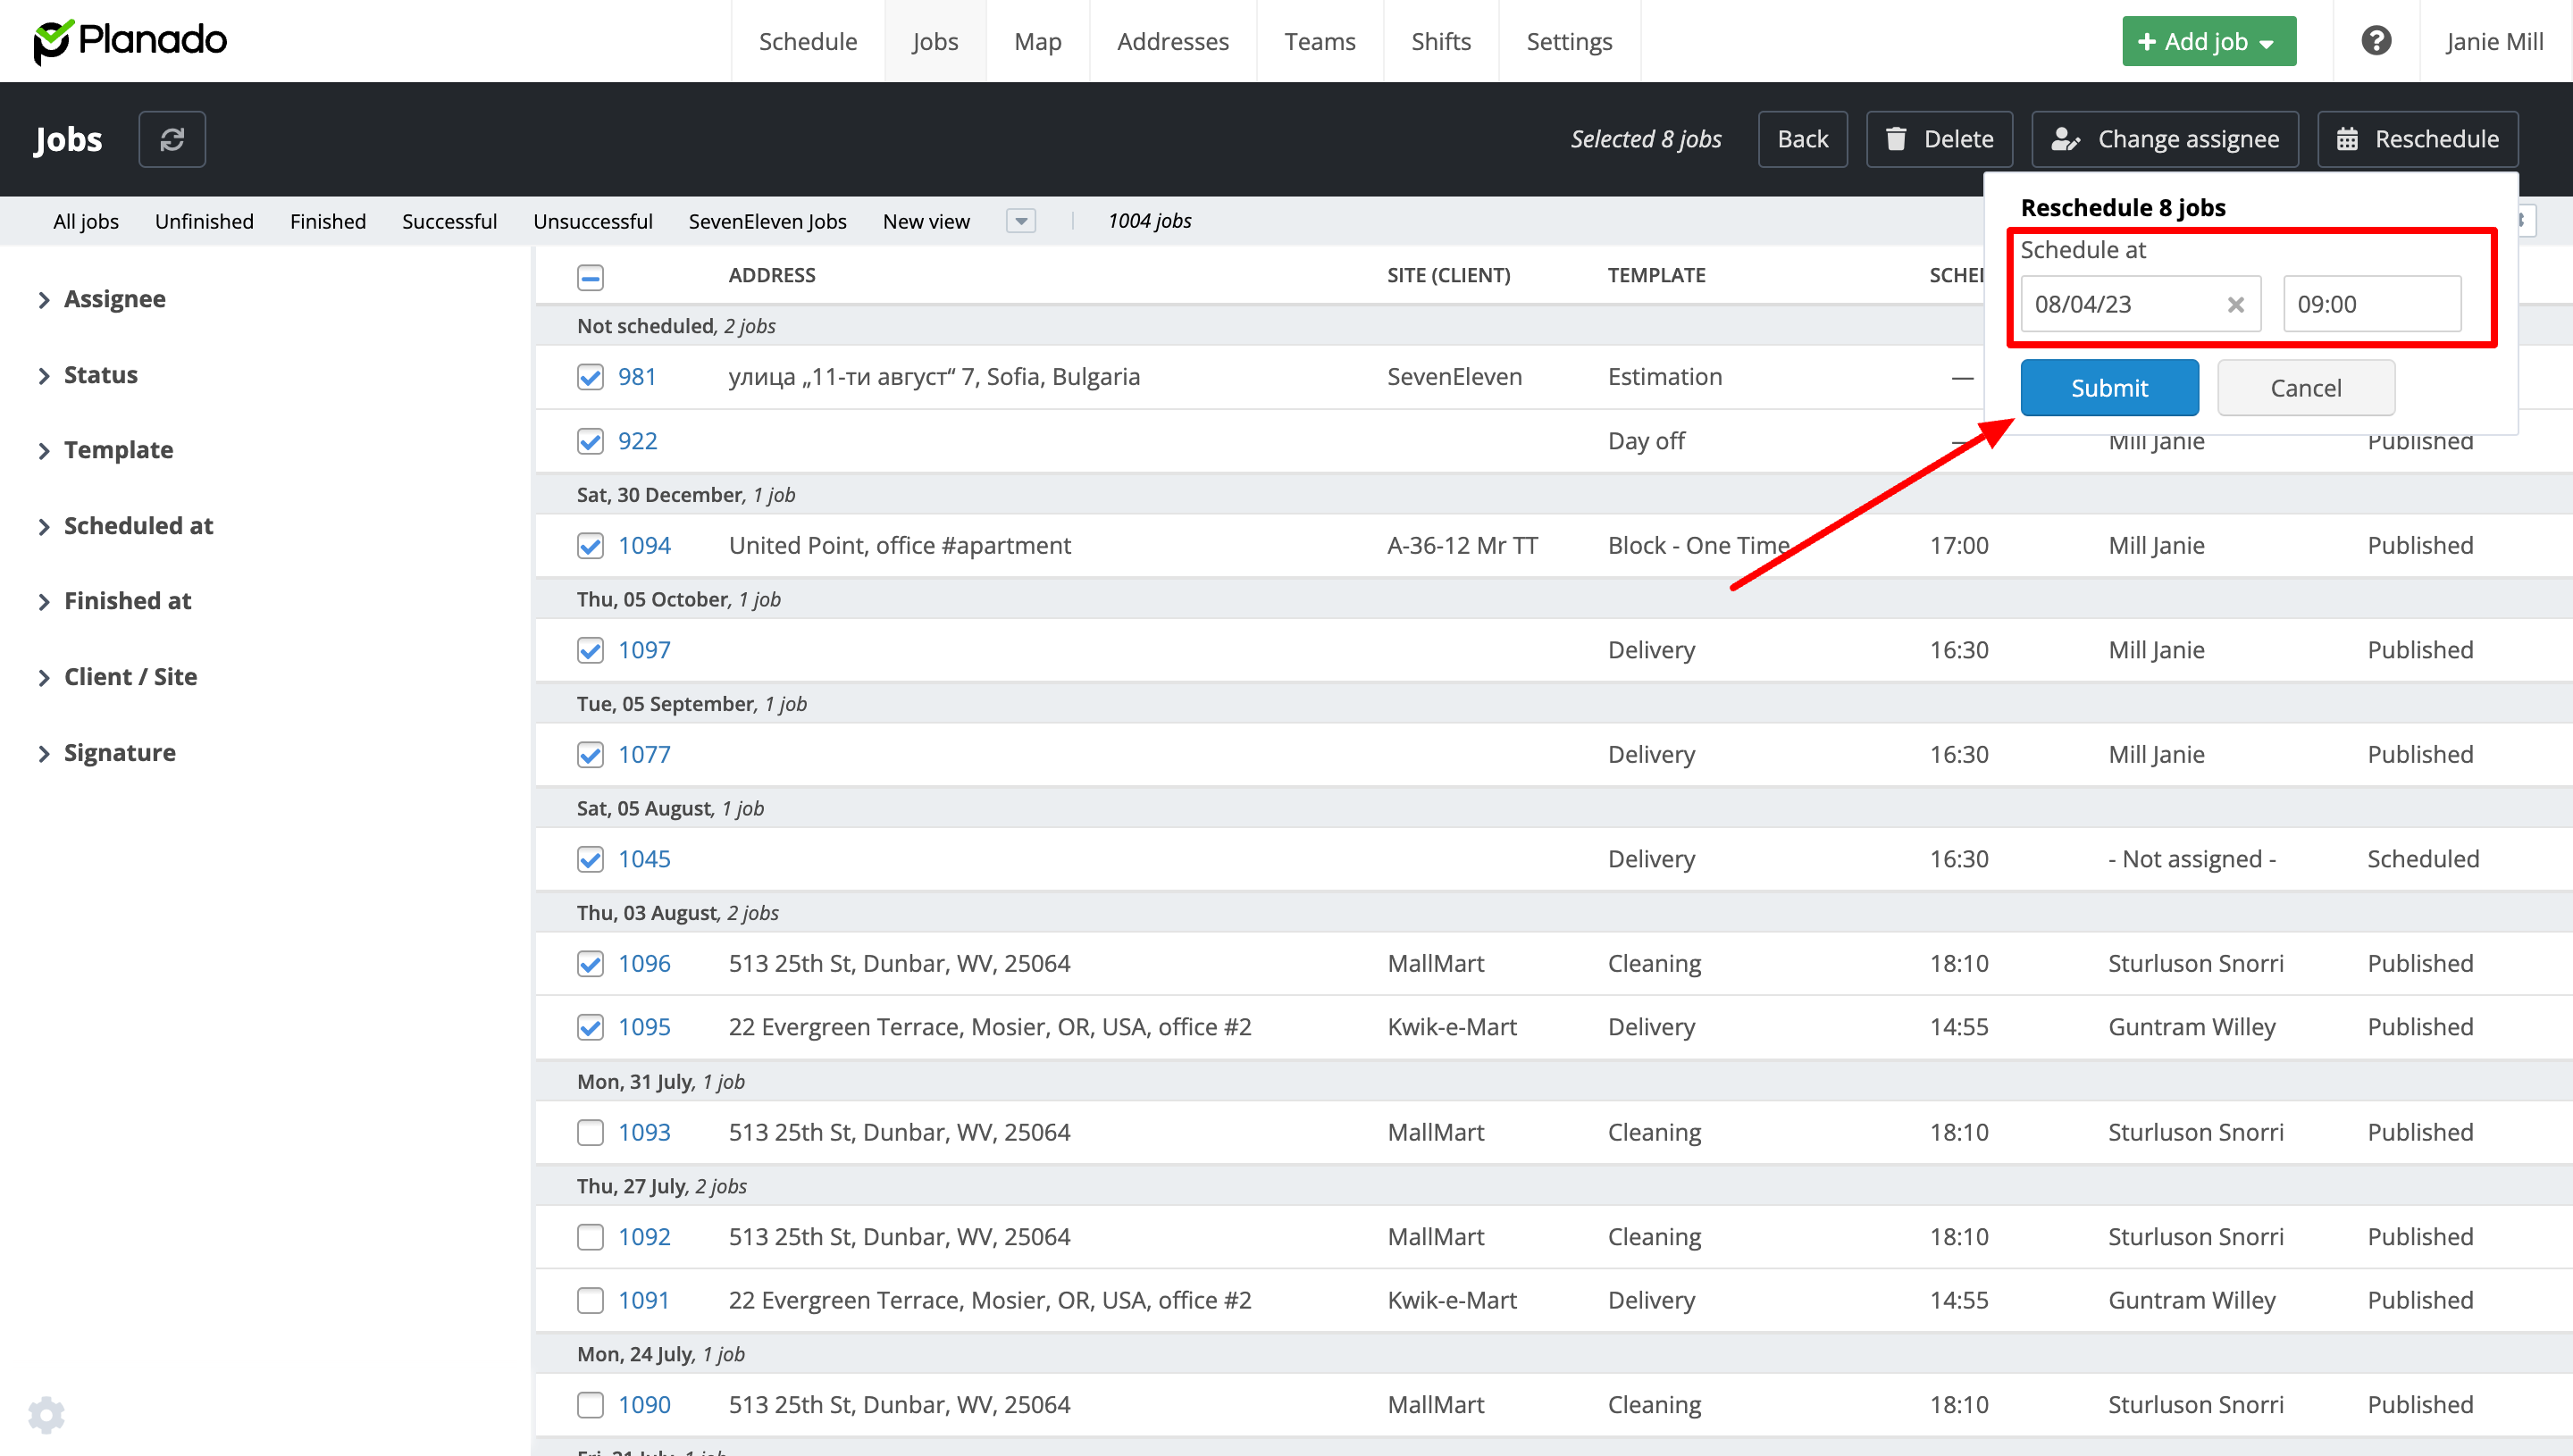Expand the Scheduled at filter

coord(138,526)
